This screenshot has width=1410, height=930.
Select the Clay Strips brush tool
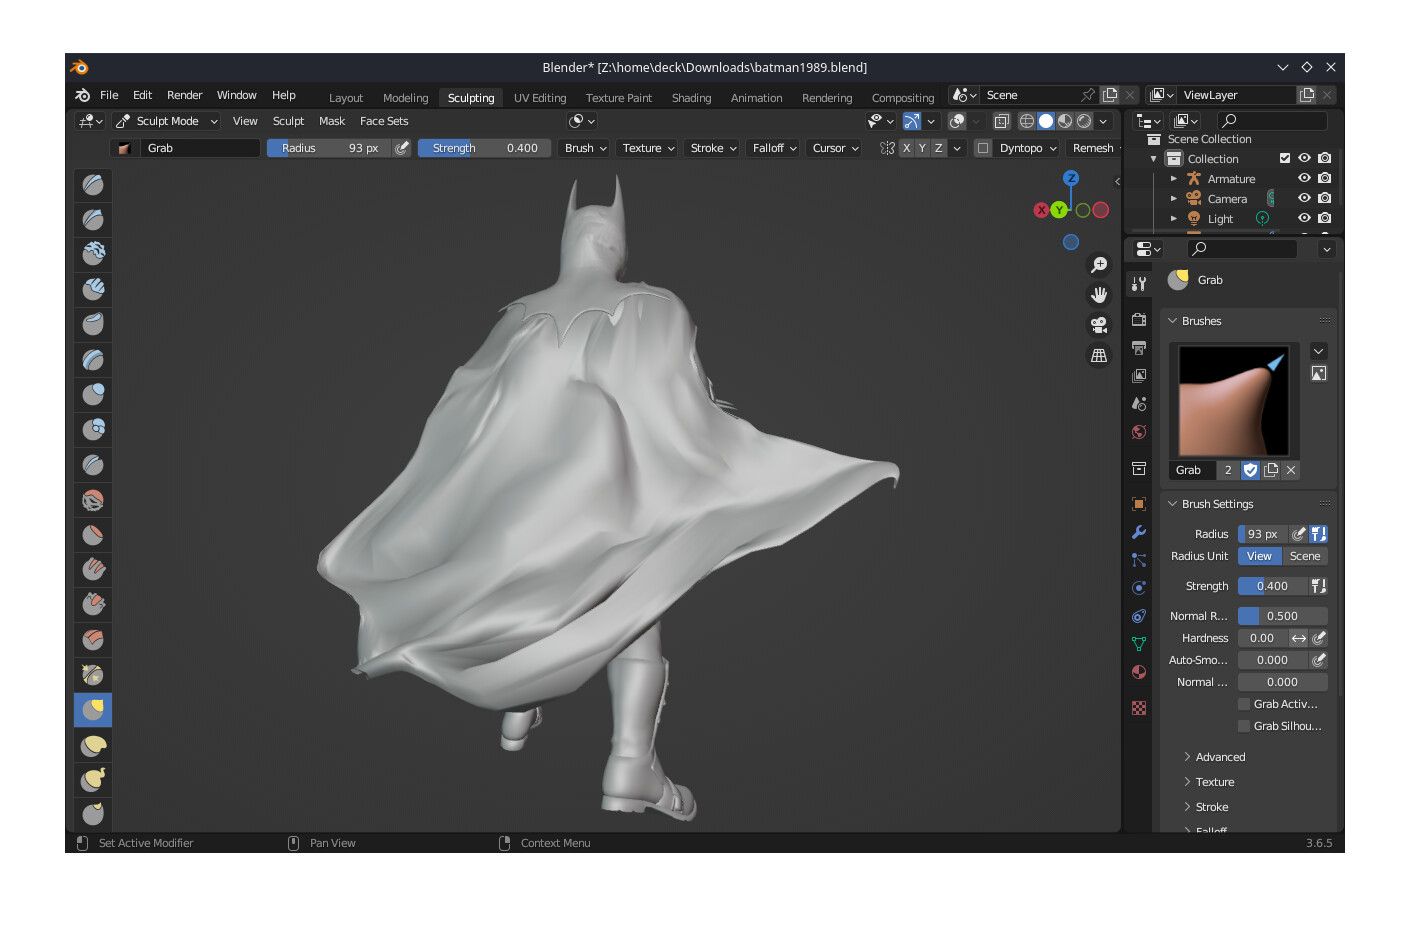click(x=93, y=290)
